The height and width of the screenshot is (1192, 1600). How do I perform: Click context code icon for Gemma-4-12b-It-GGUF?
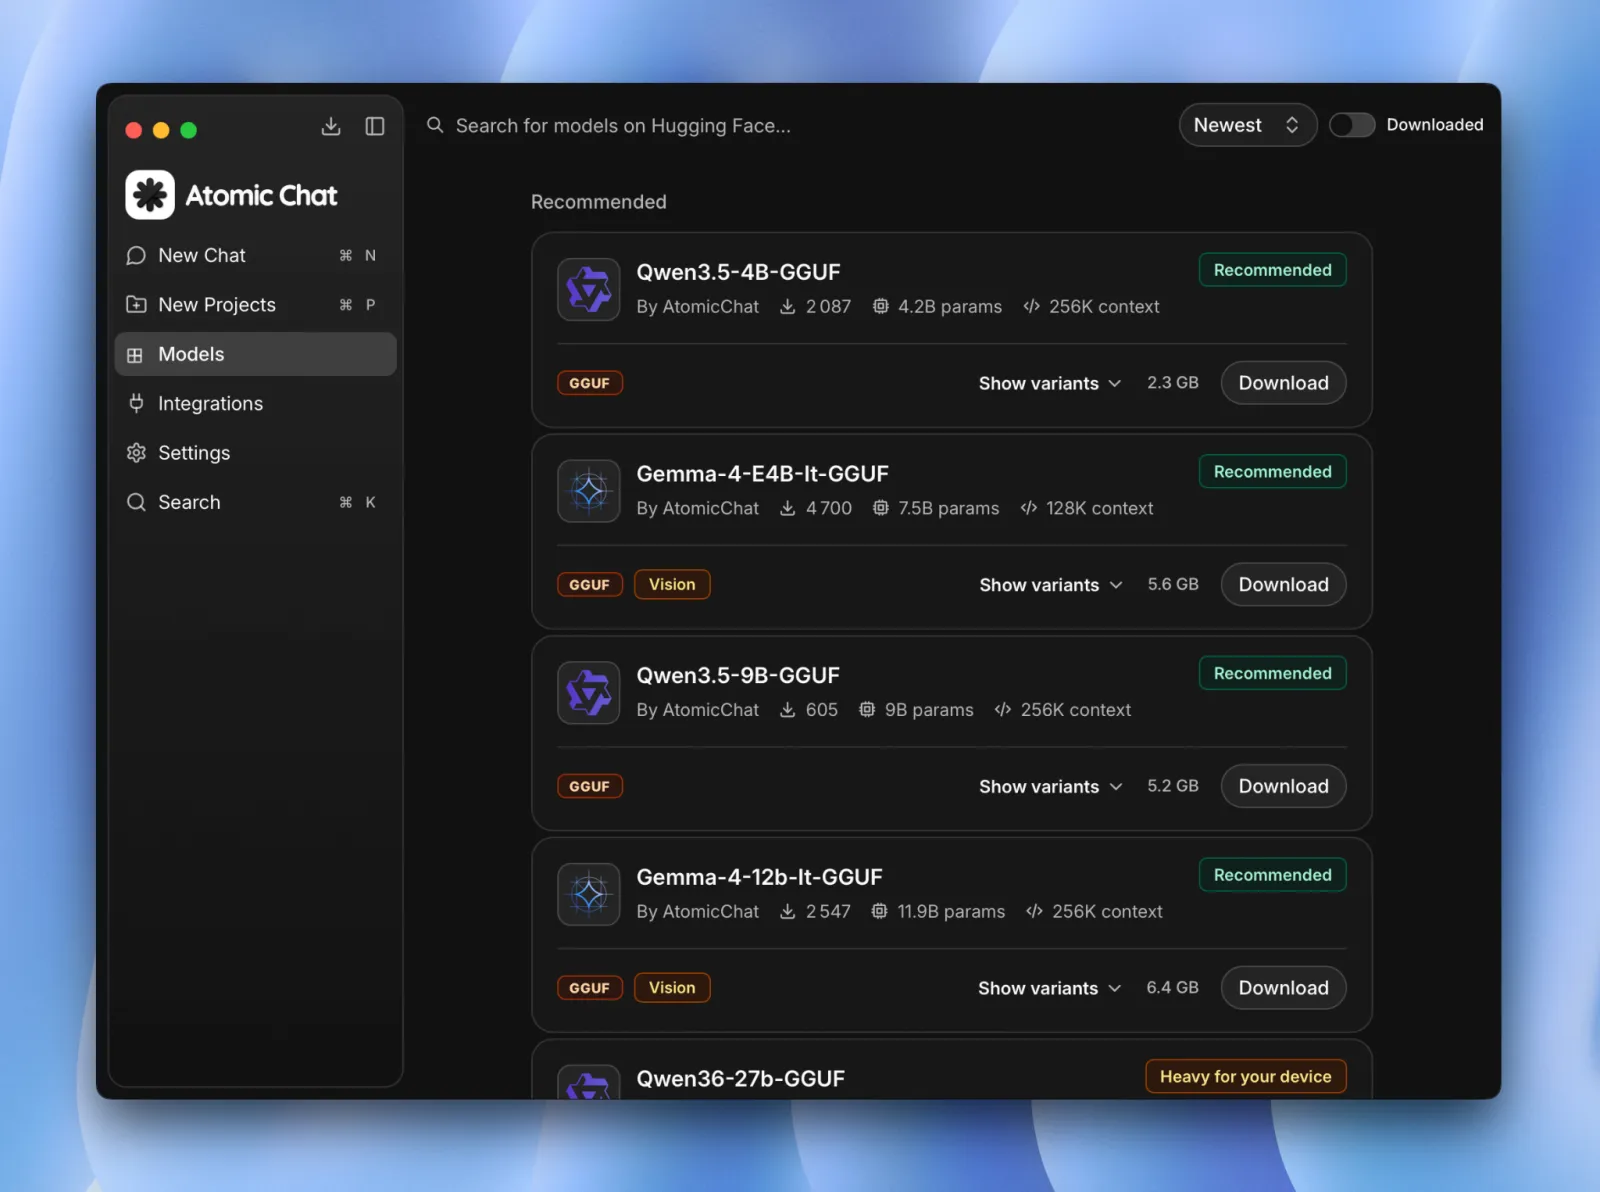tap(1035, 911)
